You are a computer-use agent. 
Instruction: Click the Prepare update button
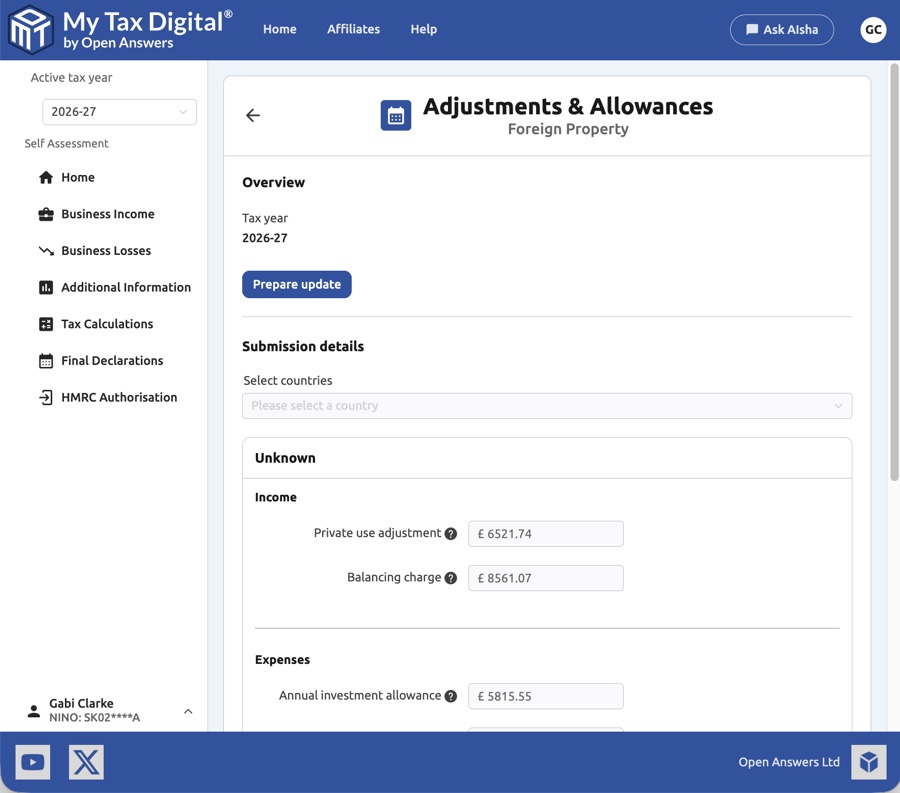(x=296, y=284)
